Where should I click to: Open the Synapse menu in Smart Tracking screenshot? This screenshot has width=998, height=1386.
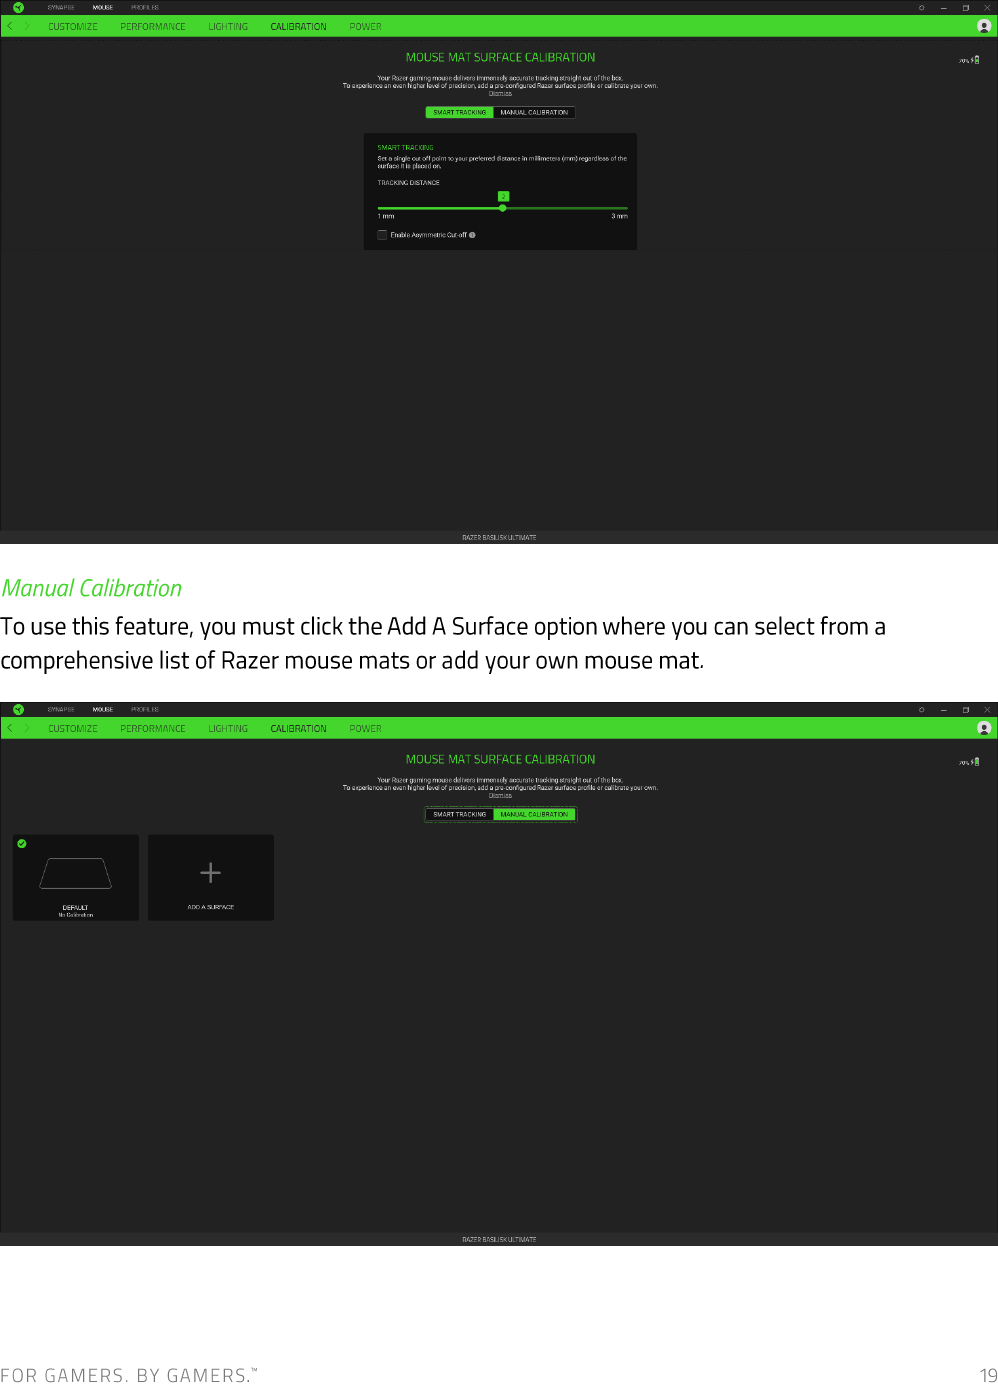pos(61,8)
